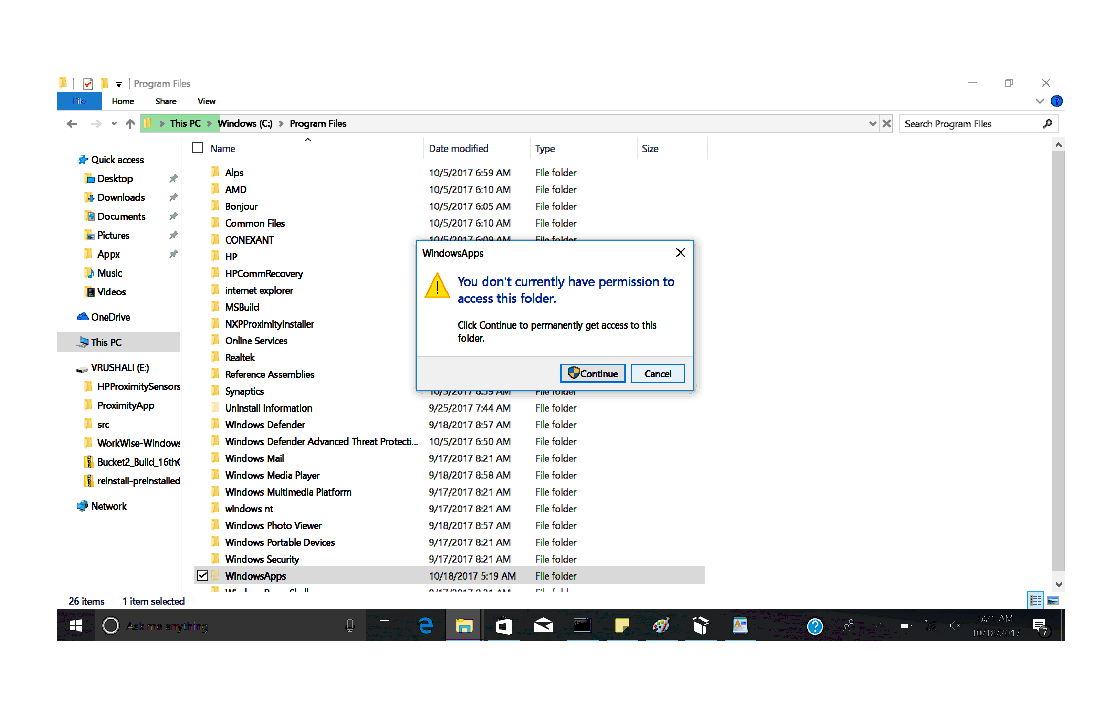The image size is (1120, 710).
Task: Open Mail app from taskbar
Action: point(544,626)
